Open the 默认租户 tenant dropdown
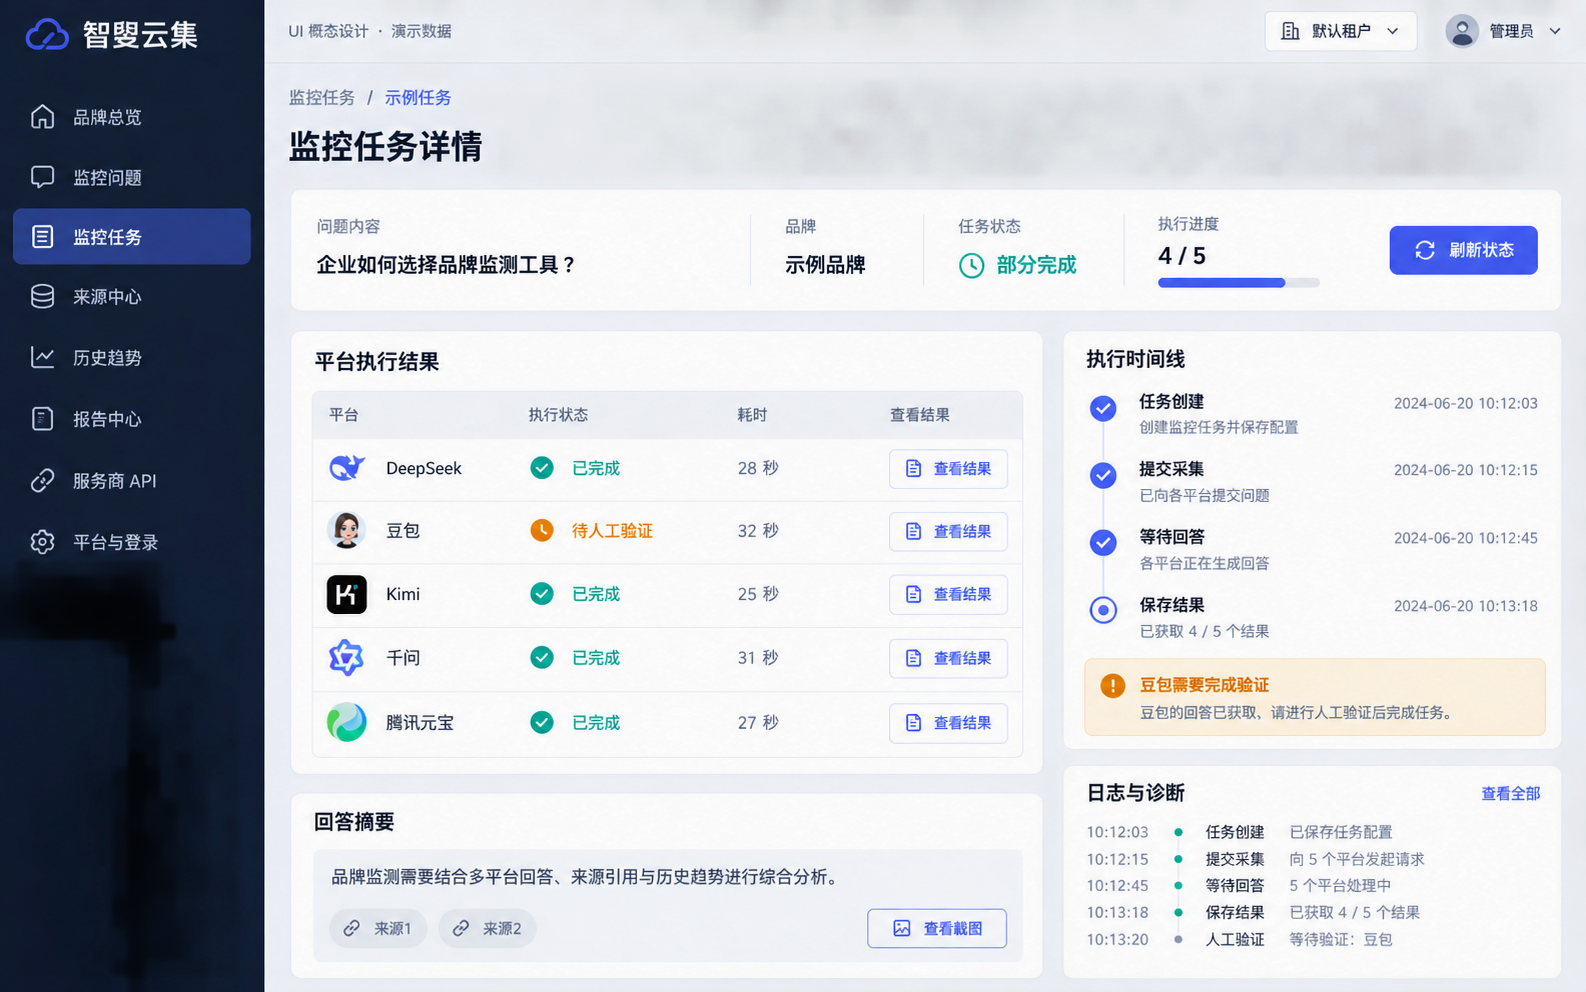The image size is (1586, 992). pyautogui.click(x=1340, y=31)
